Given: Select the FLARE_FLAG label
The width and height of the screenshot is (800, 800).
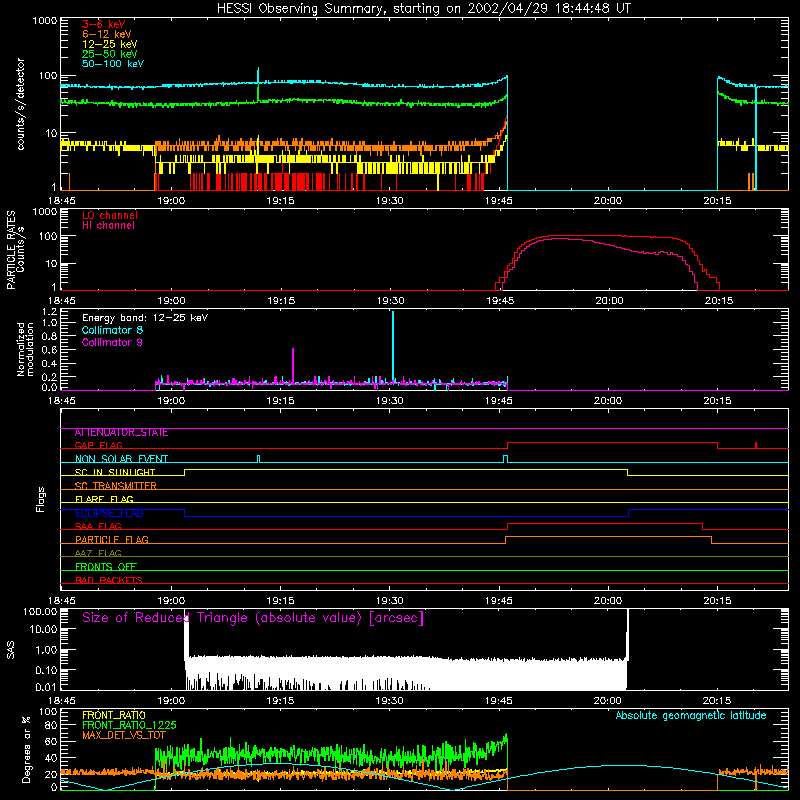Looking at the screenshot, I should [x=104, y=499].
